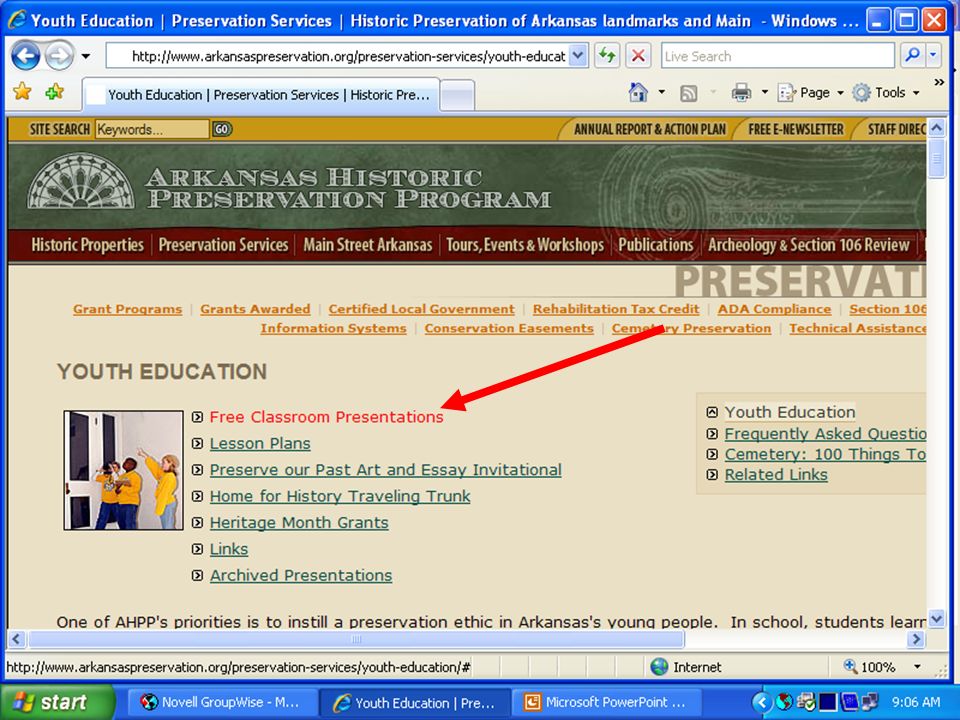
Task: Select the Youth Education browser tab
Action: [260, 95]
